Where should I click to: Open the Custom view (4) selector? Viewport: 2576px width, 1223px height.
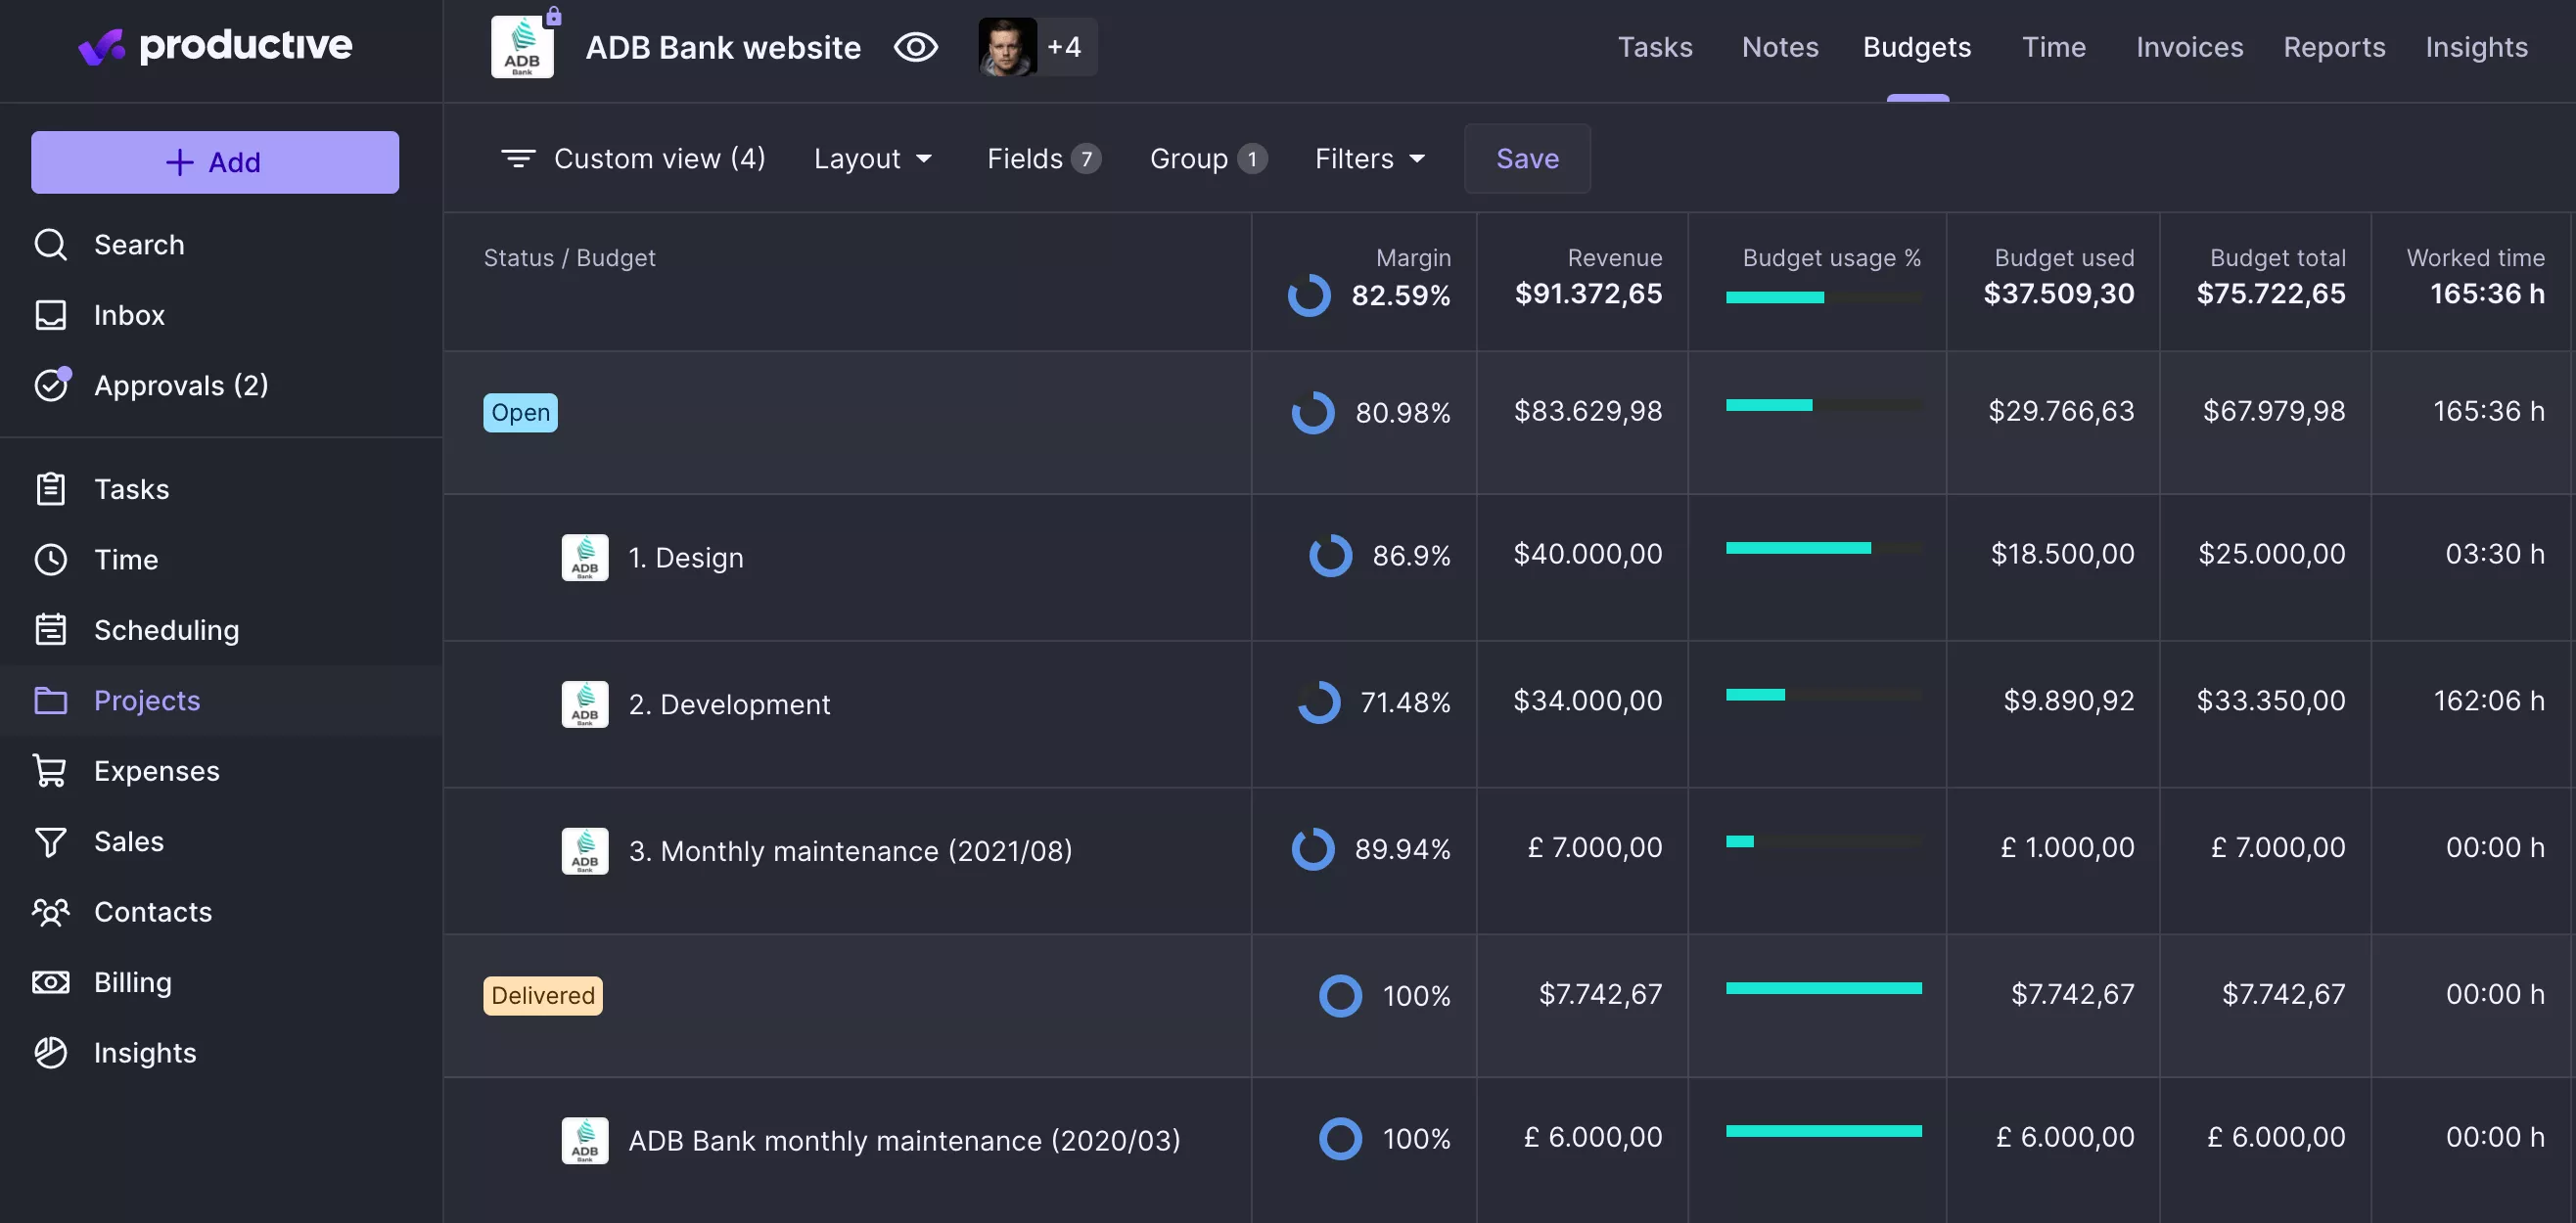[634, 159]
